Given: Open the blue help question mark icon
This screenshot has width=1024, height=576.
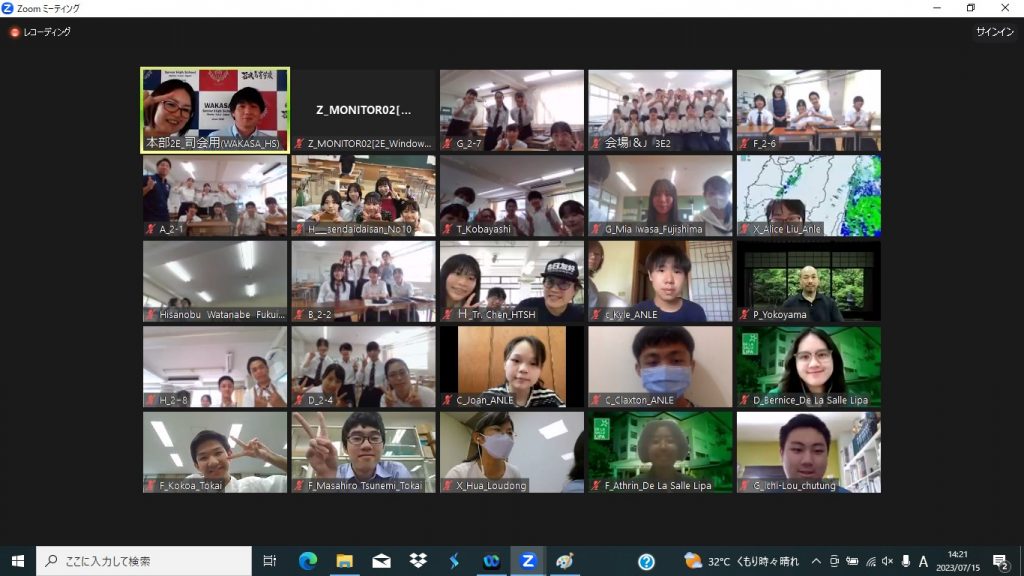Looking at the screenshot, I should click(646, 561).
